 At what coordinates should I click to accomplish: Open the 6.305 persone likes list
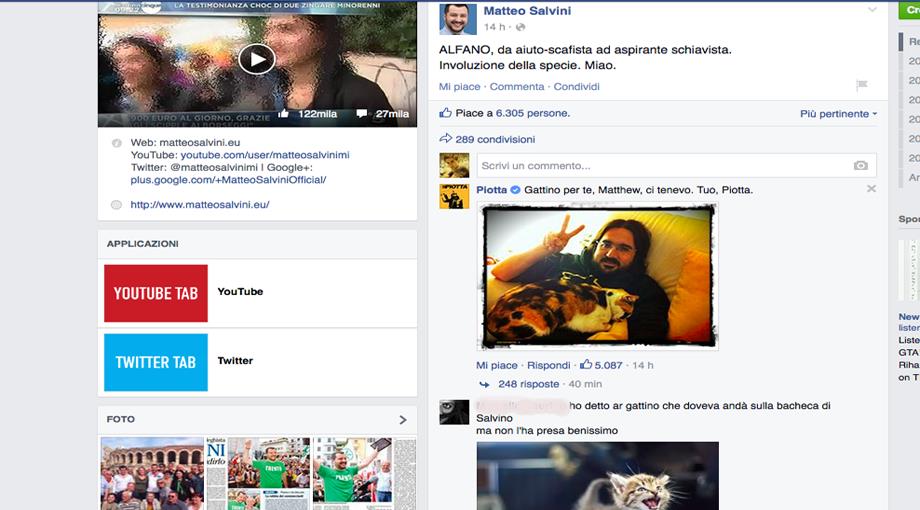click(x=533, y=113)
